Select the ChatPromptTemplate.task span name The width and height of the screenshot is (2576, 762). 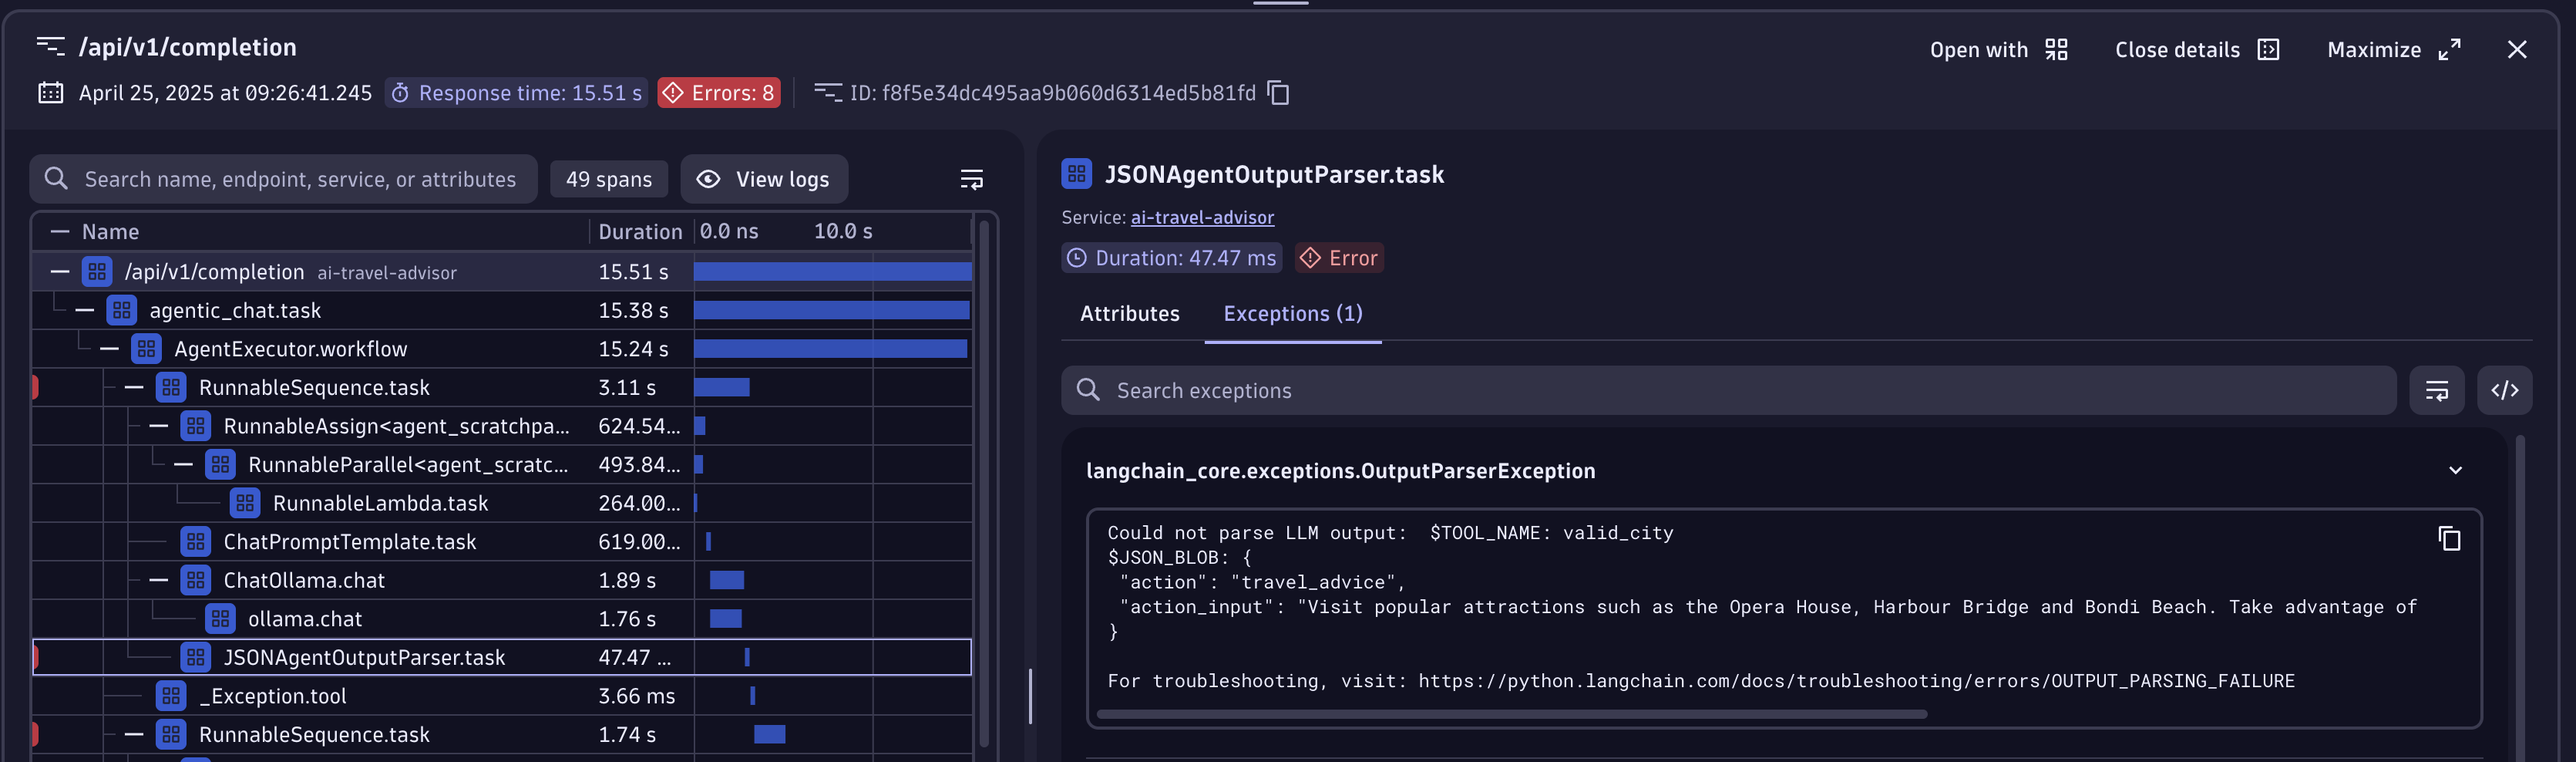tap(349, 542)
